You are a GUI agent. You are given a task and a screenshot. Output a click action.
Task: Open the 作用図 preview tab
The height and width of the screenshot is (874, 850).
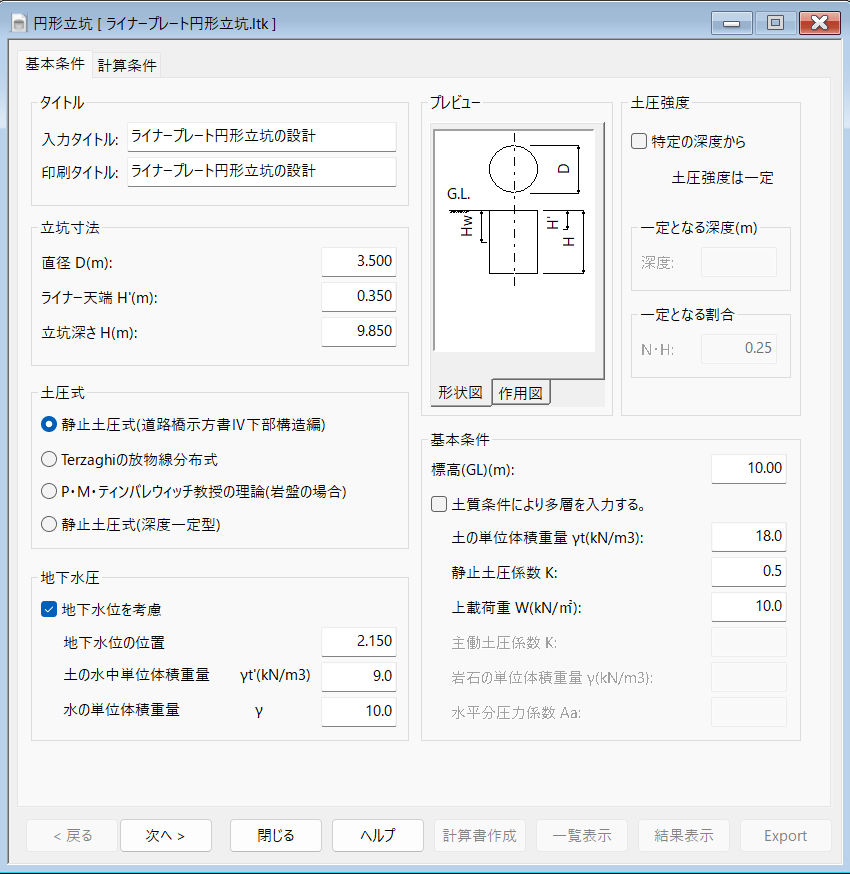coord(520,393)
